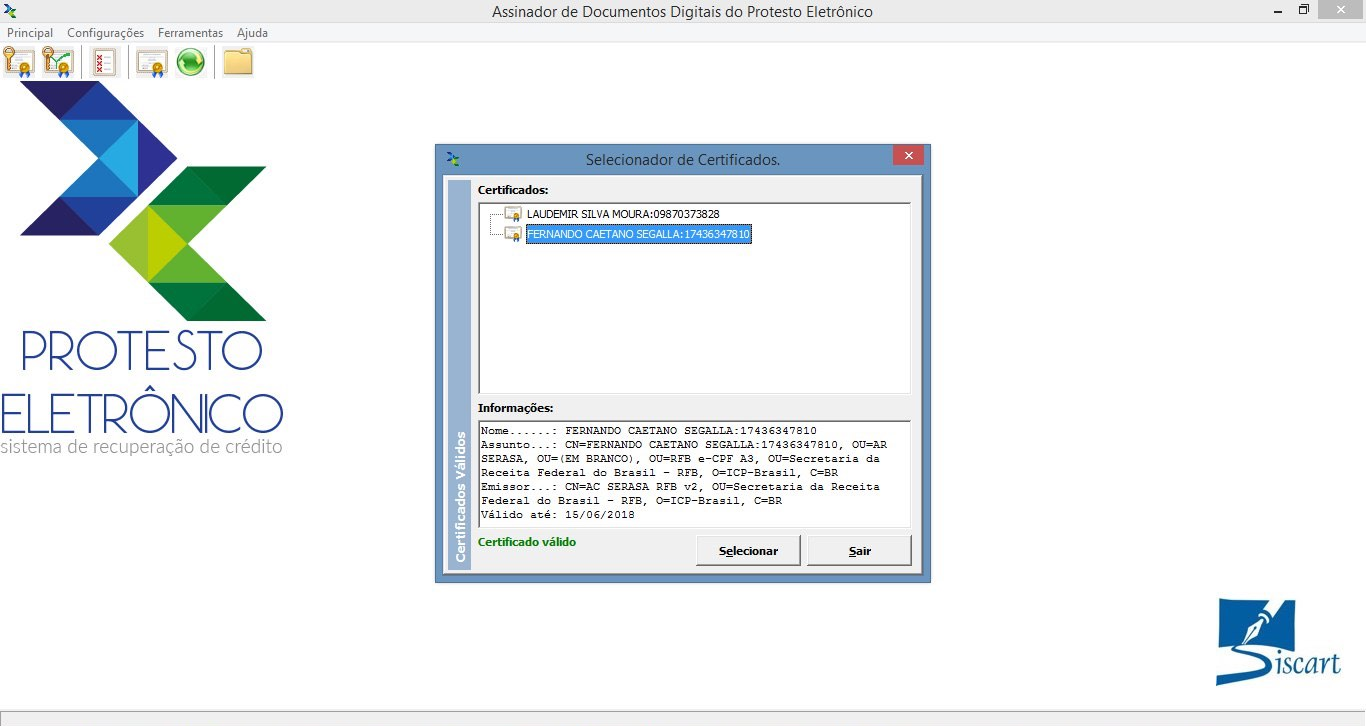The image size is (1366, 726).
Task: Click the 'Válido até: 15/06/2018' line
Action: point(557,515)
